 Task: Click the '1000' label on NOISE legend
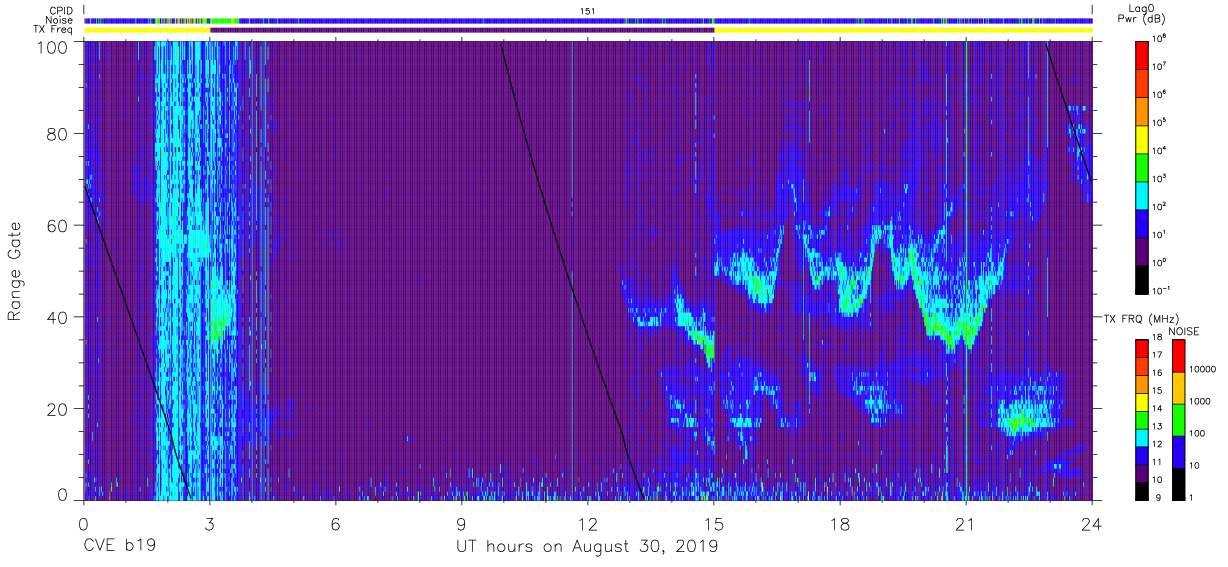click(x=1201, y=402)
